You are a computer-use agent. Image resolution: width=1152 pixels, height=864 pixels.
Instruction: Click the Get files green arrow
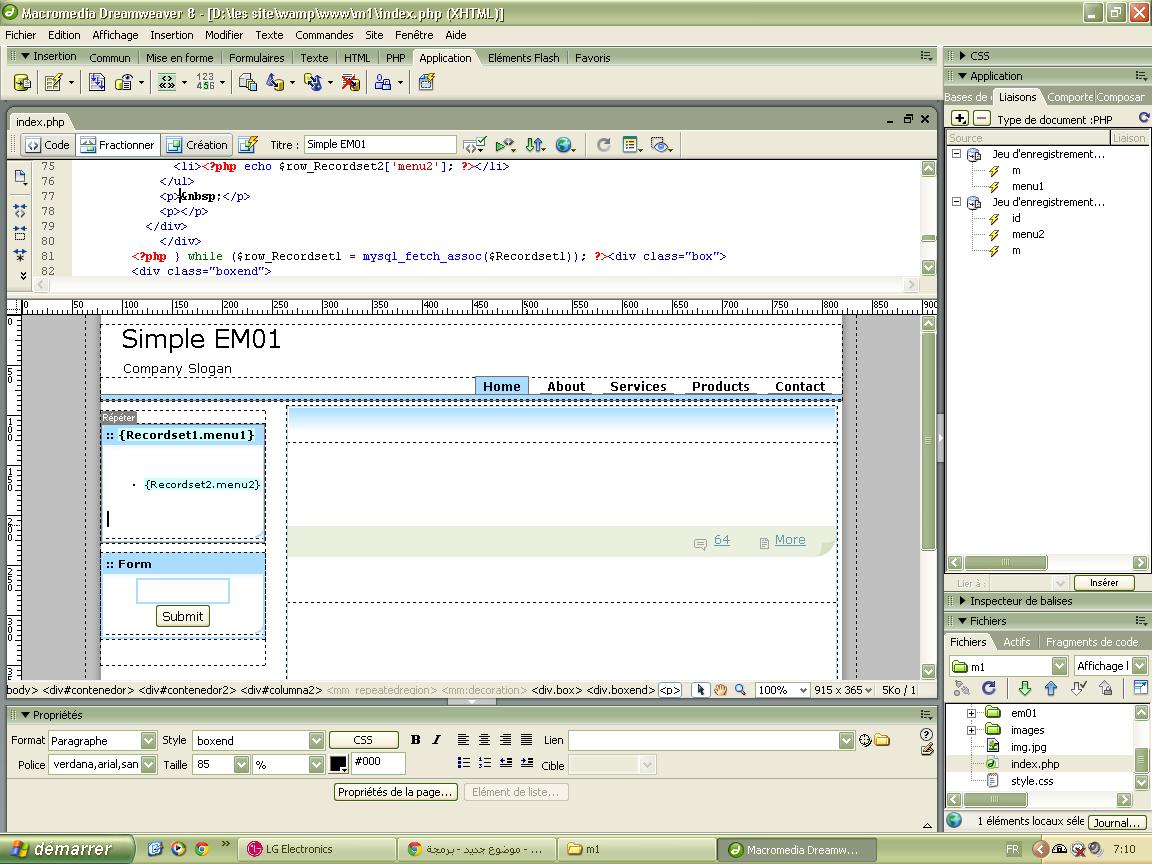pos(1024,688)
